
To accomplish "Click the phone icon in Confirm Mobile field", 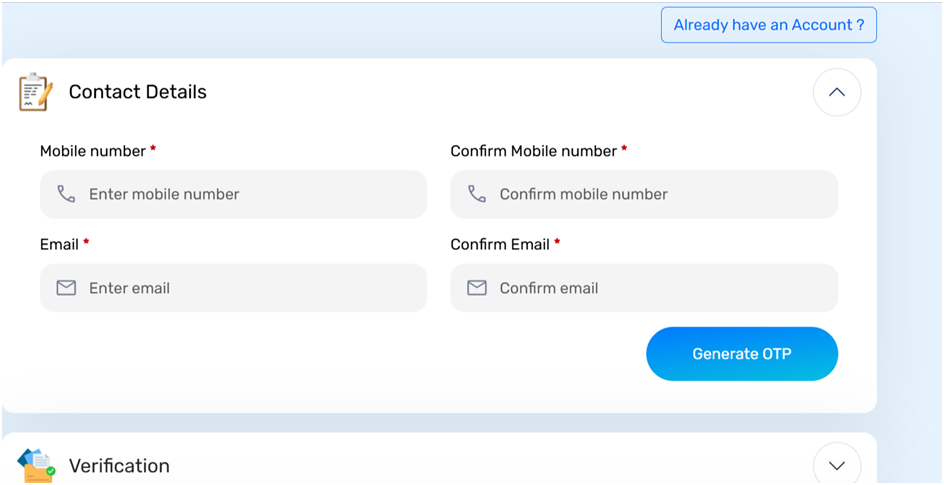I will pos(477,194).
